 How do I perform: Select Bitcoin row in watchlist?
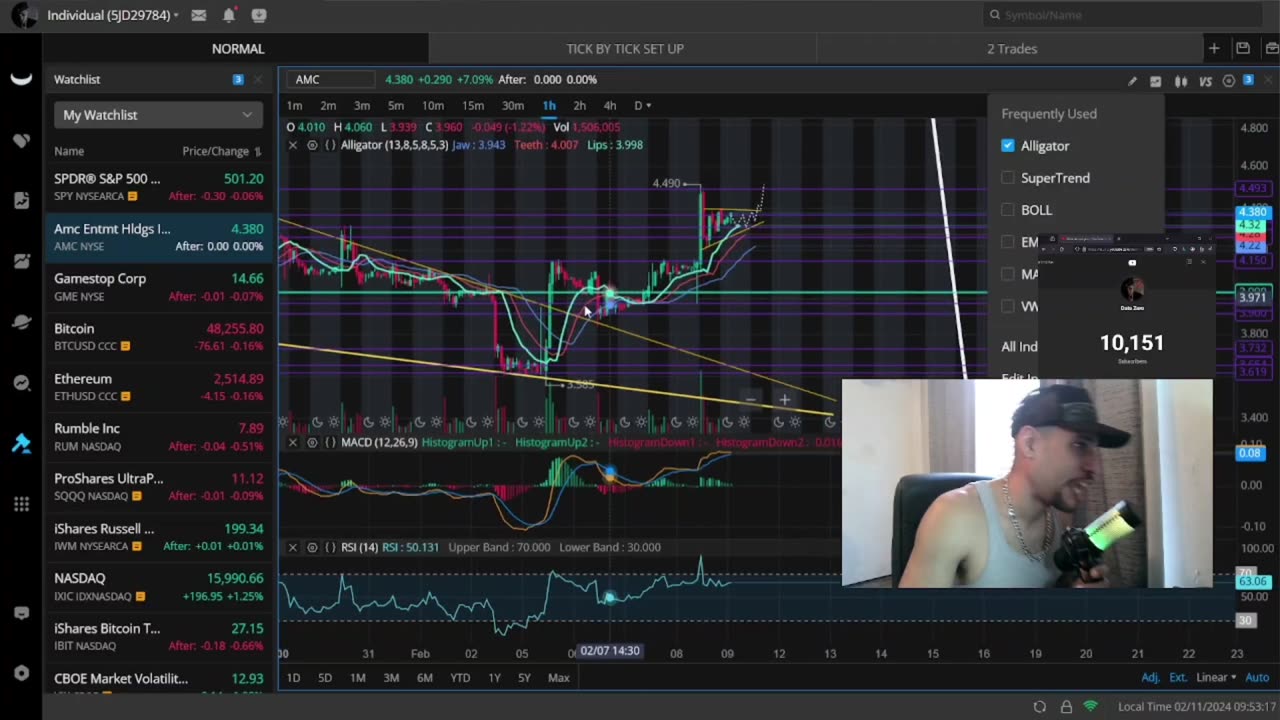(158, 337)
